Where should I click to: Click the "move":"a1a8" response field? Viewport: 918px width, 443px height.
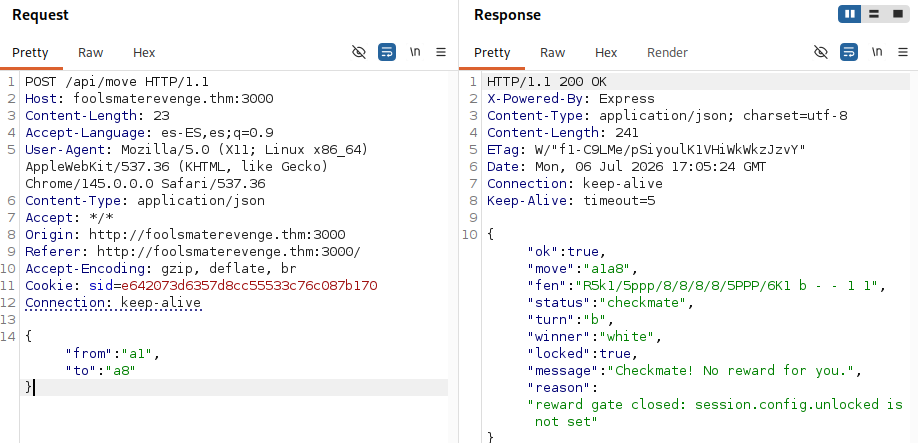(x=583, y=269)
